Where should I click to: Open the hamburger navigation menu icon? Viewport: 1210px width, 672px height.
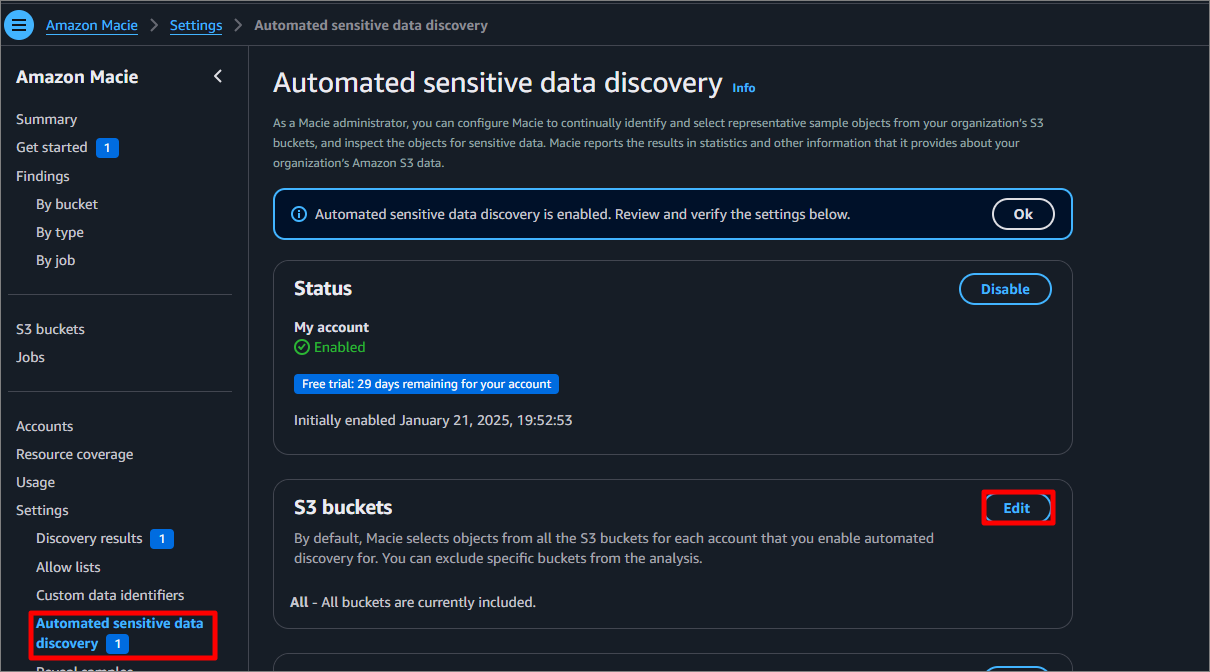point(19,25)
